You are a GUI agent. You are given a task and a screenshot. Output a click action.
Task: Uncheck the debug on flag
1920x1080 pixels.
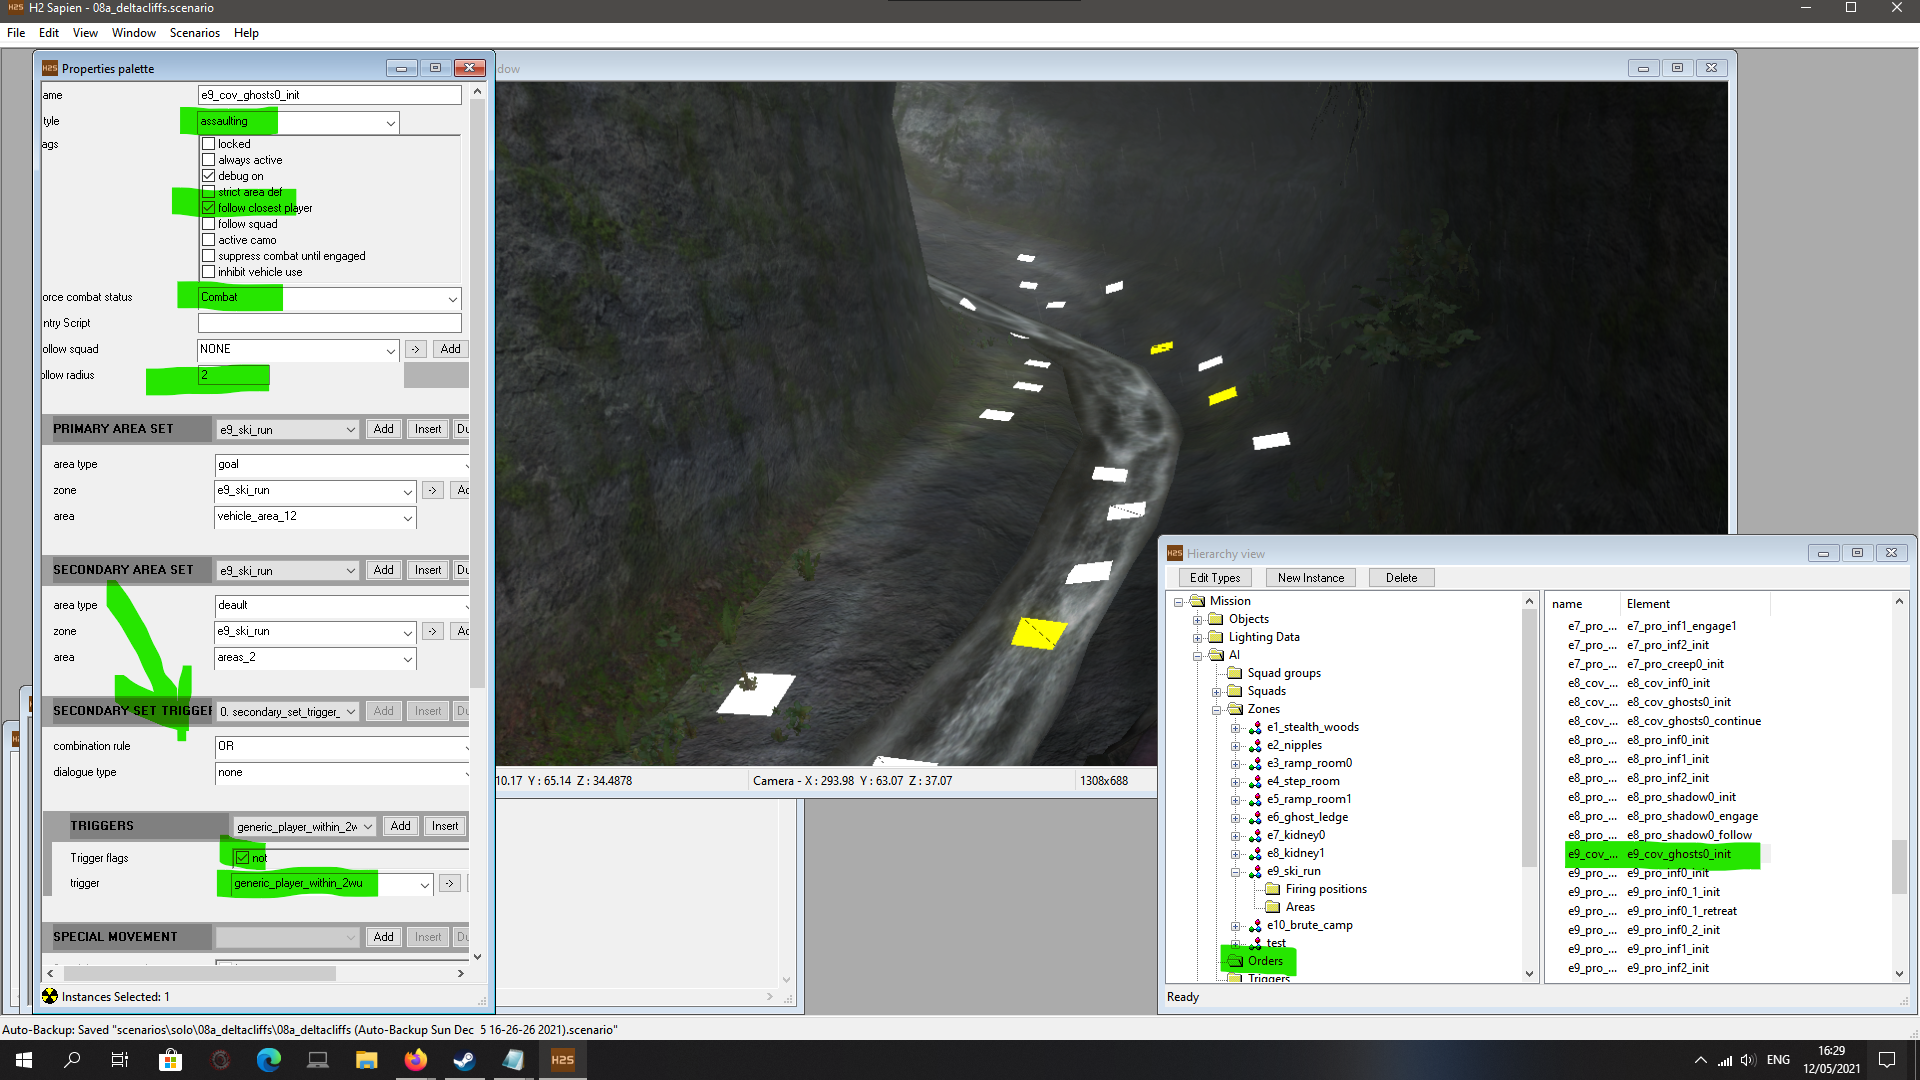coord(209,176)
